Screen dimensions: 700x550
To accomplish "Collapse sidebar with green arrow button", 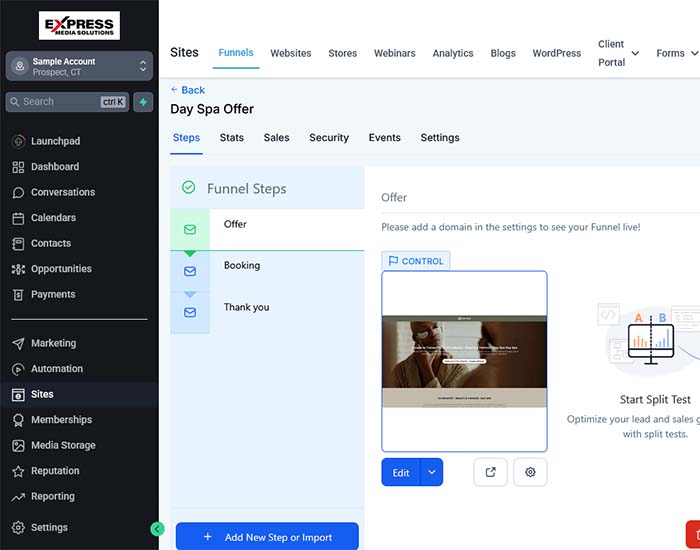I will tap(157, 529).
